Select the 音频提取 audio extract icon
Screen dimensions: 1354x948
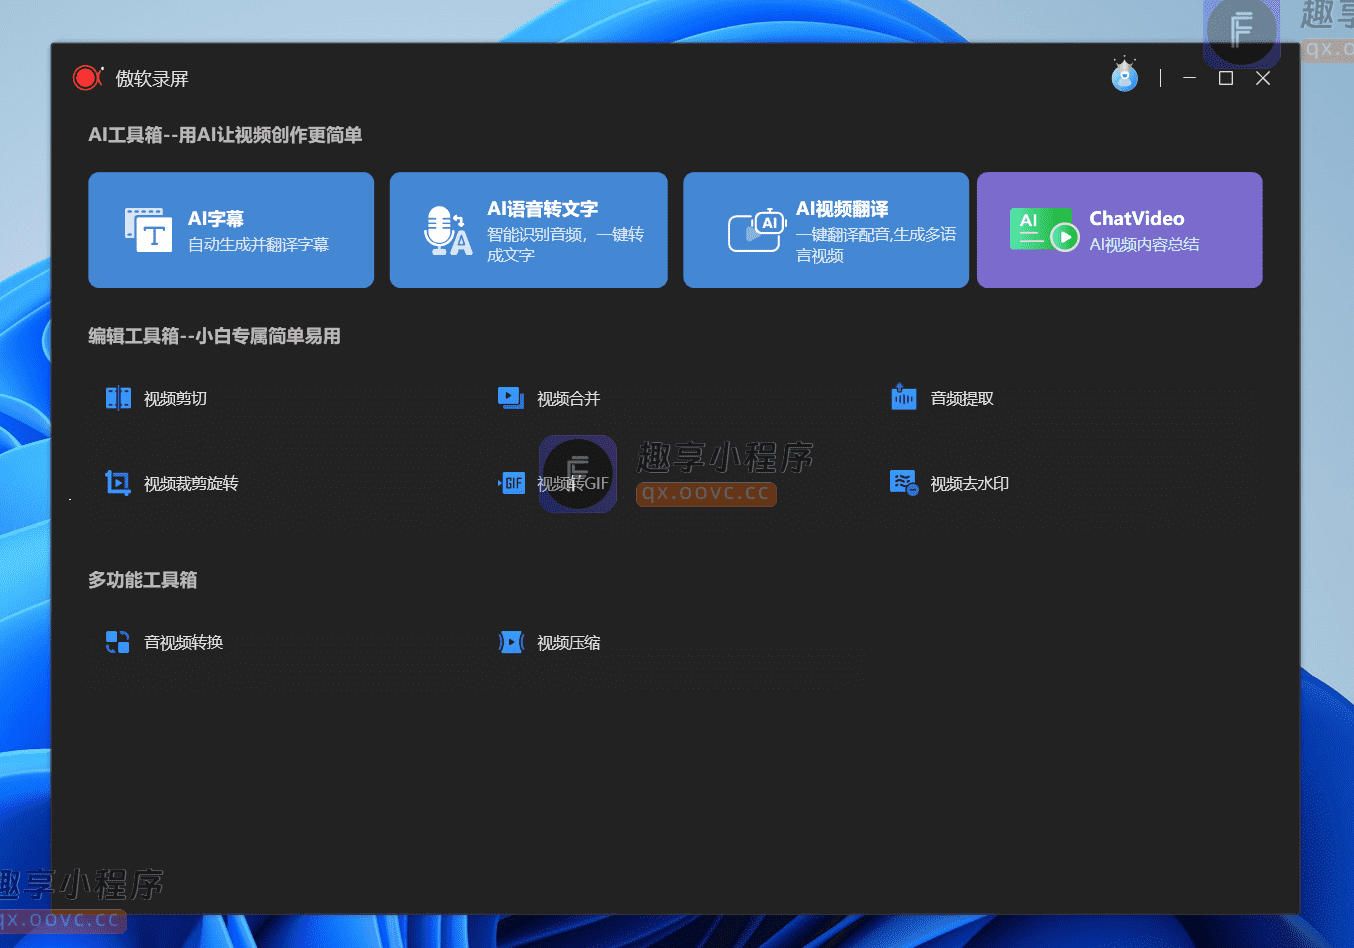(904, 397)
